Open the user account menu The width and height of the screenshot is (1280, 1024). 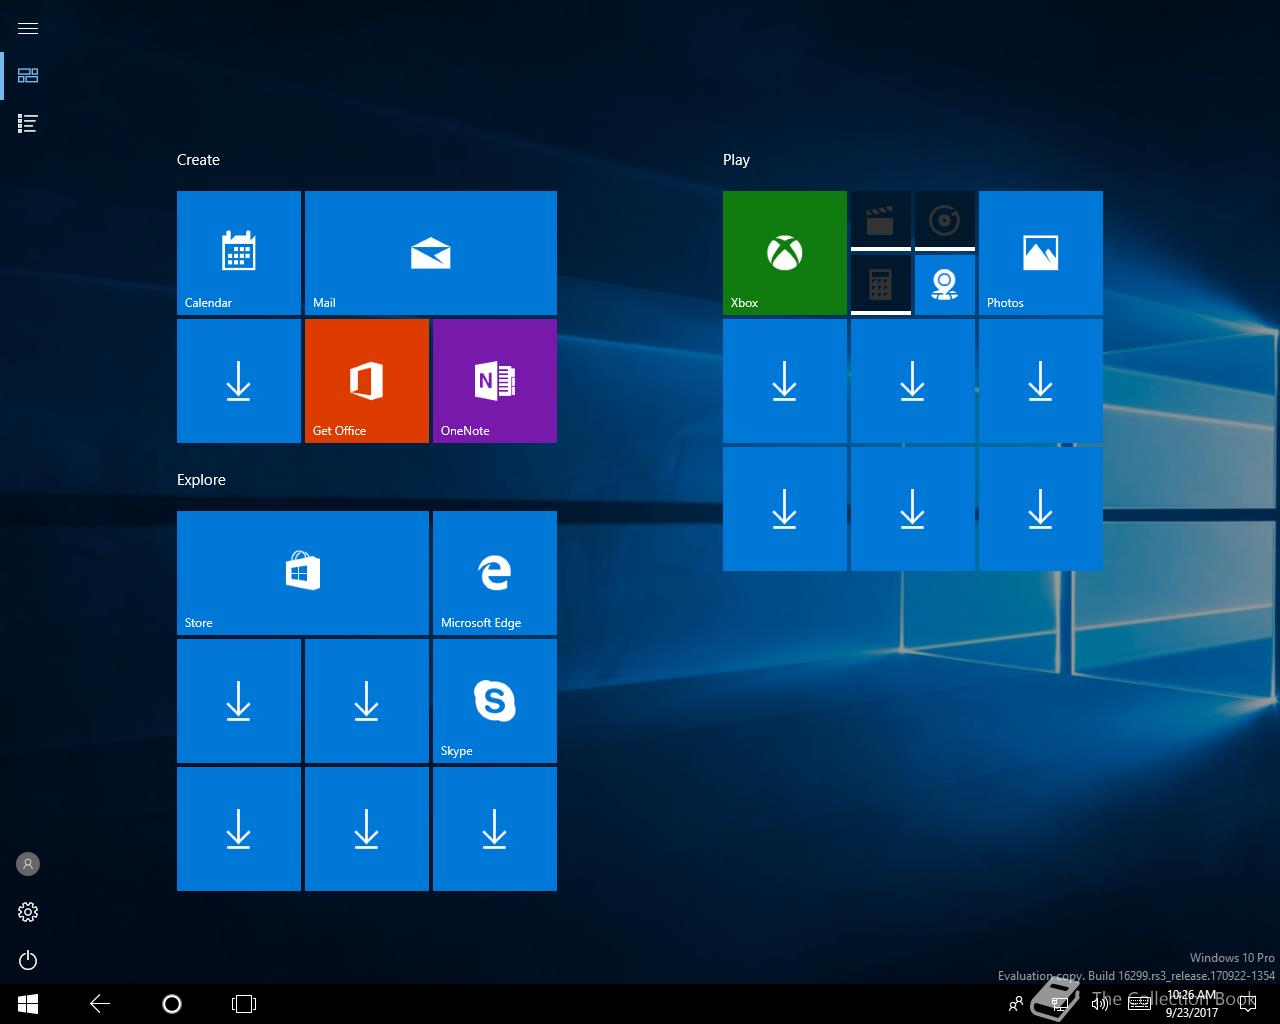click(28, 864)
